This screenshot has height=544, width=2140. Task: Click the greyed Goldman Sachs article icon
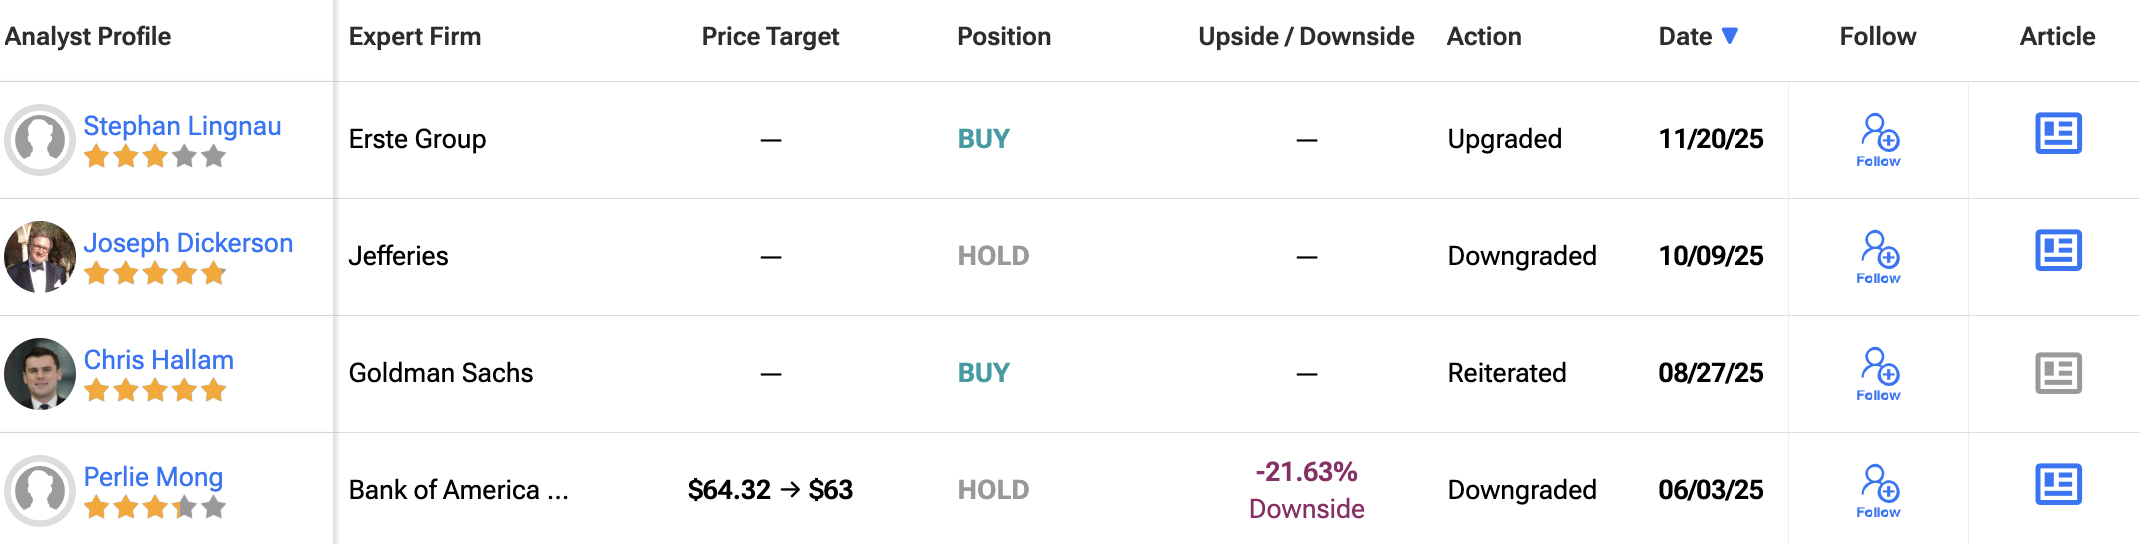click(x=2058, y=373)
